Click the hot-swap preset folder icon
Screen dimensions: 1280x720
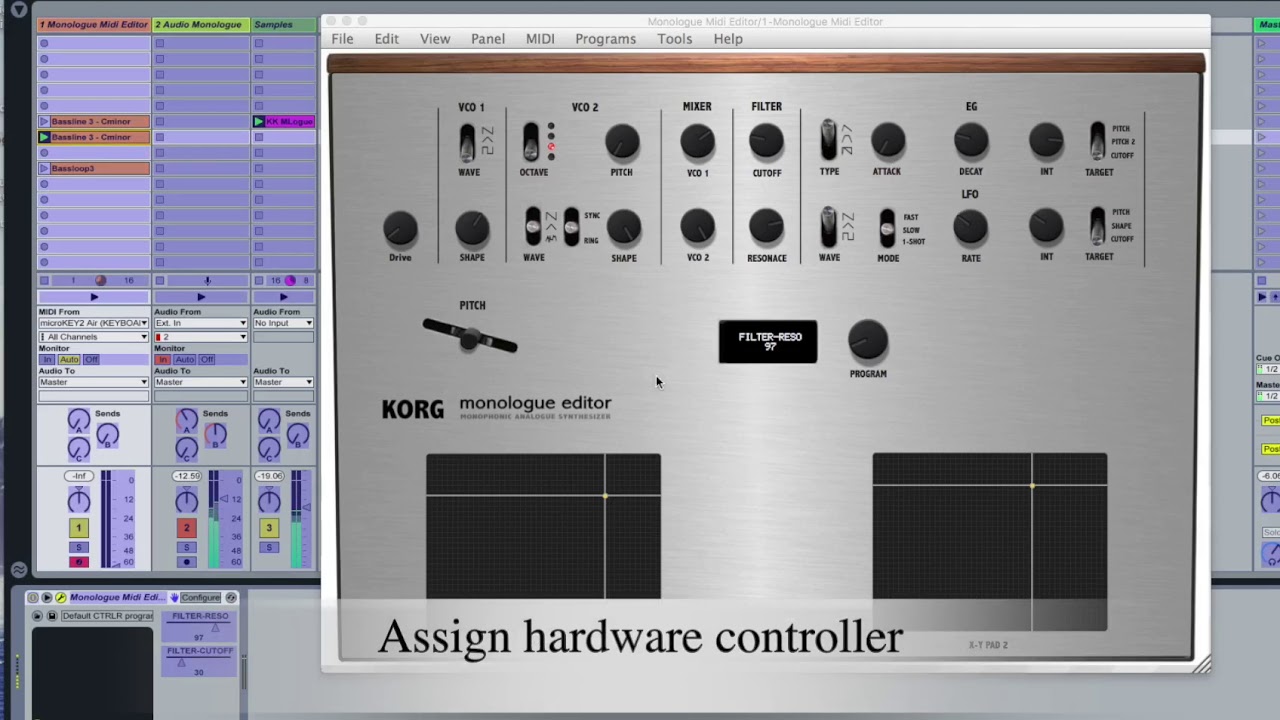pos(38,616)
